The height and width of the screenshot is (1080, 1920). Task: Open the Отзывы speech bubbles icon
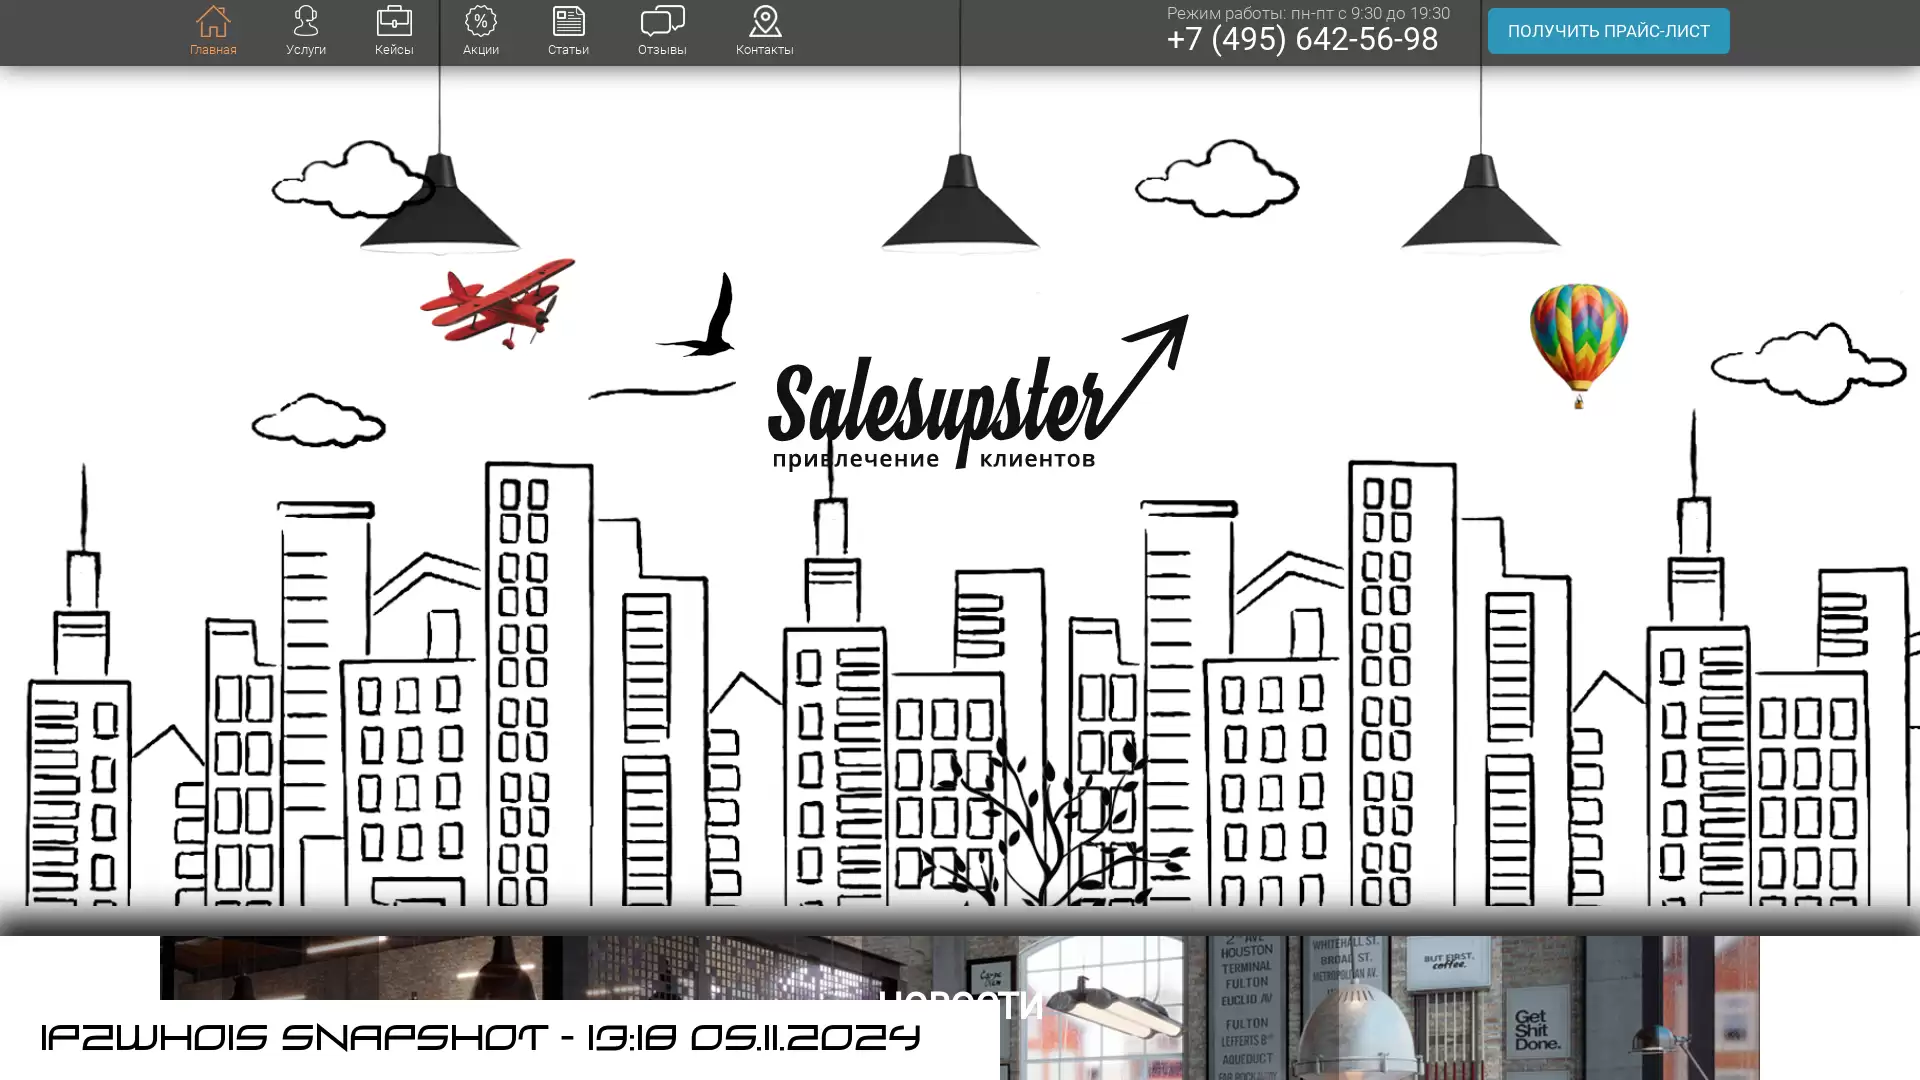click(x=662, y=21)
